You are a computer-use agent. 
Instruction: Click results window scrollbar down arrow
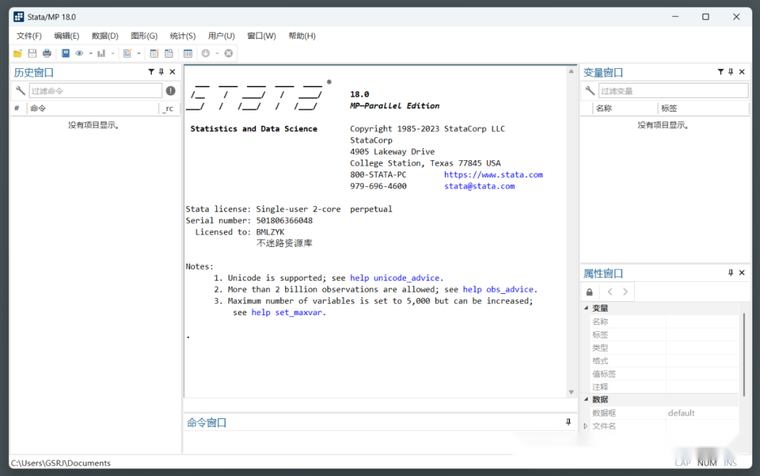(x=571, y=392)
